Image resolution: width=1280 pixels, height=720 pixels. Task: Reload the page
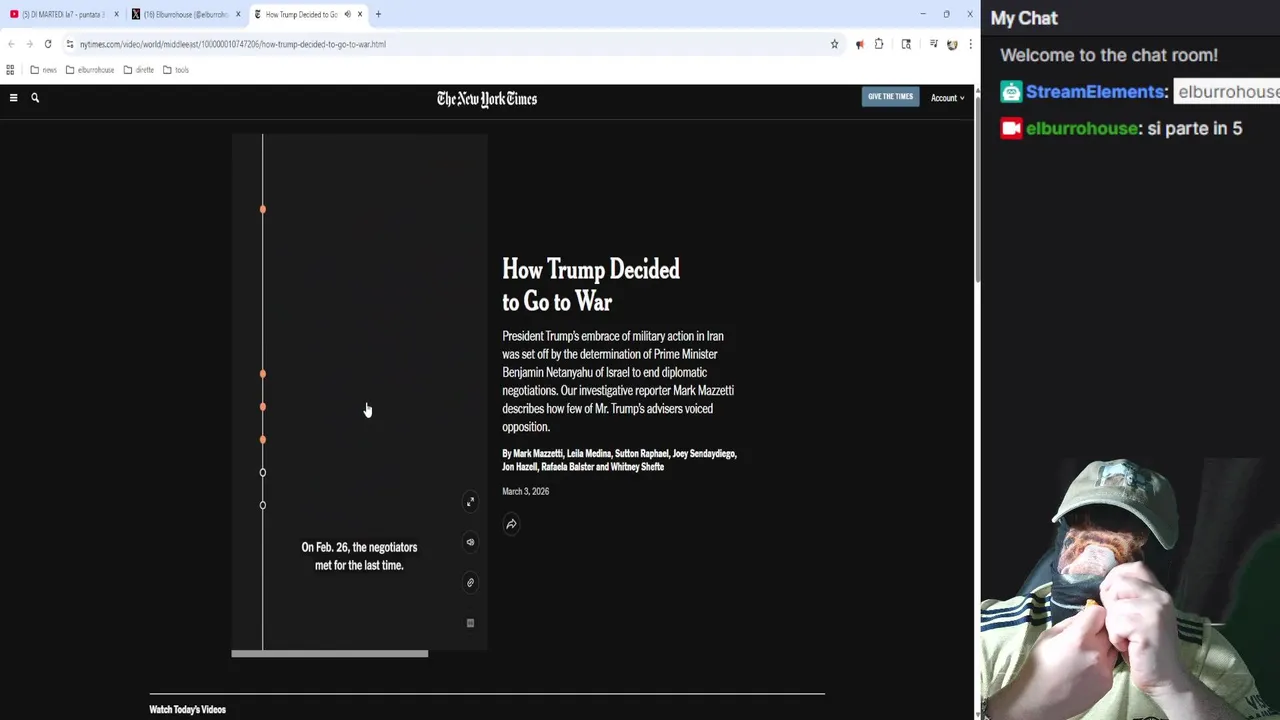coord(47,44)
